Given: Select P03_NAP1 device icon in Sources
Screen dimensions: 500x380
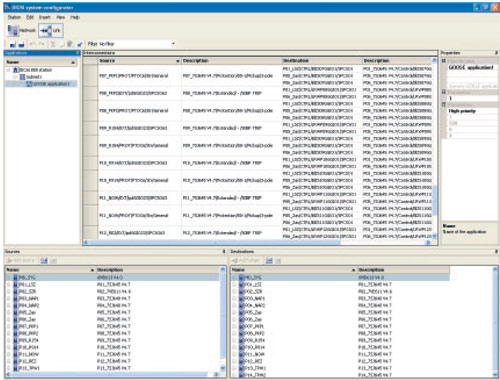Looking at the screenshot, I should click(x=15, y=298).
